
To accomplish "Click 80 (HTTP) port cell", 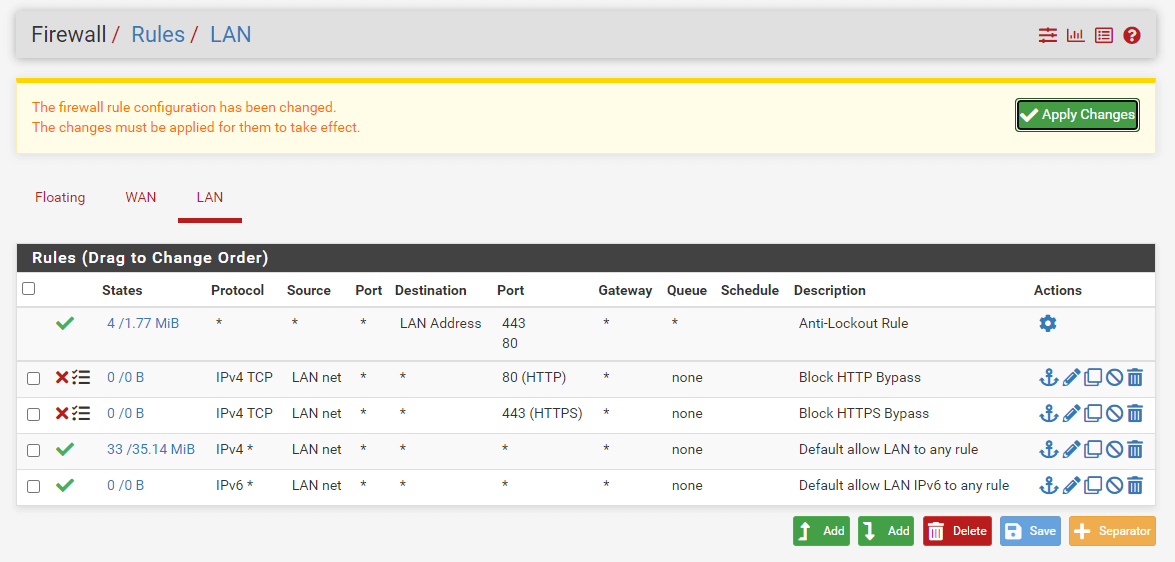I will click(534, 378).
